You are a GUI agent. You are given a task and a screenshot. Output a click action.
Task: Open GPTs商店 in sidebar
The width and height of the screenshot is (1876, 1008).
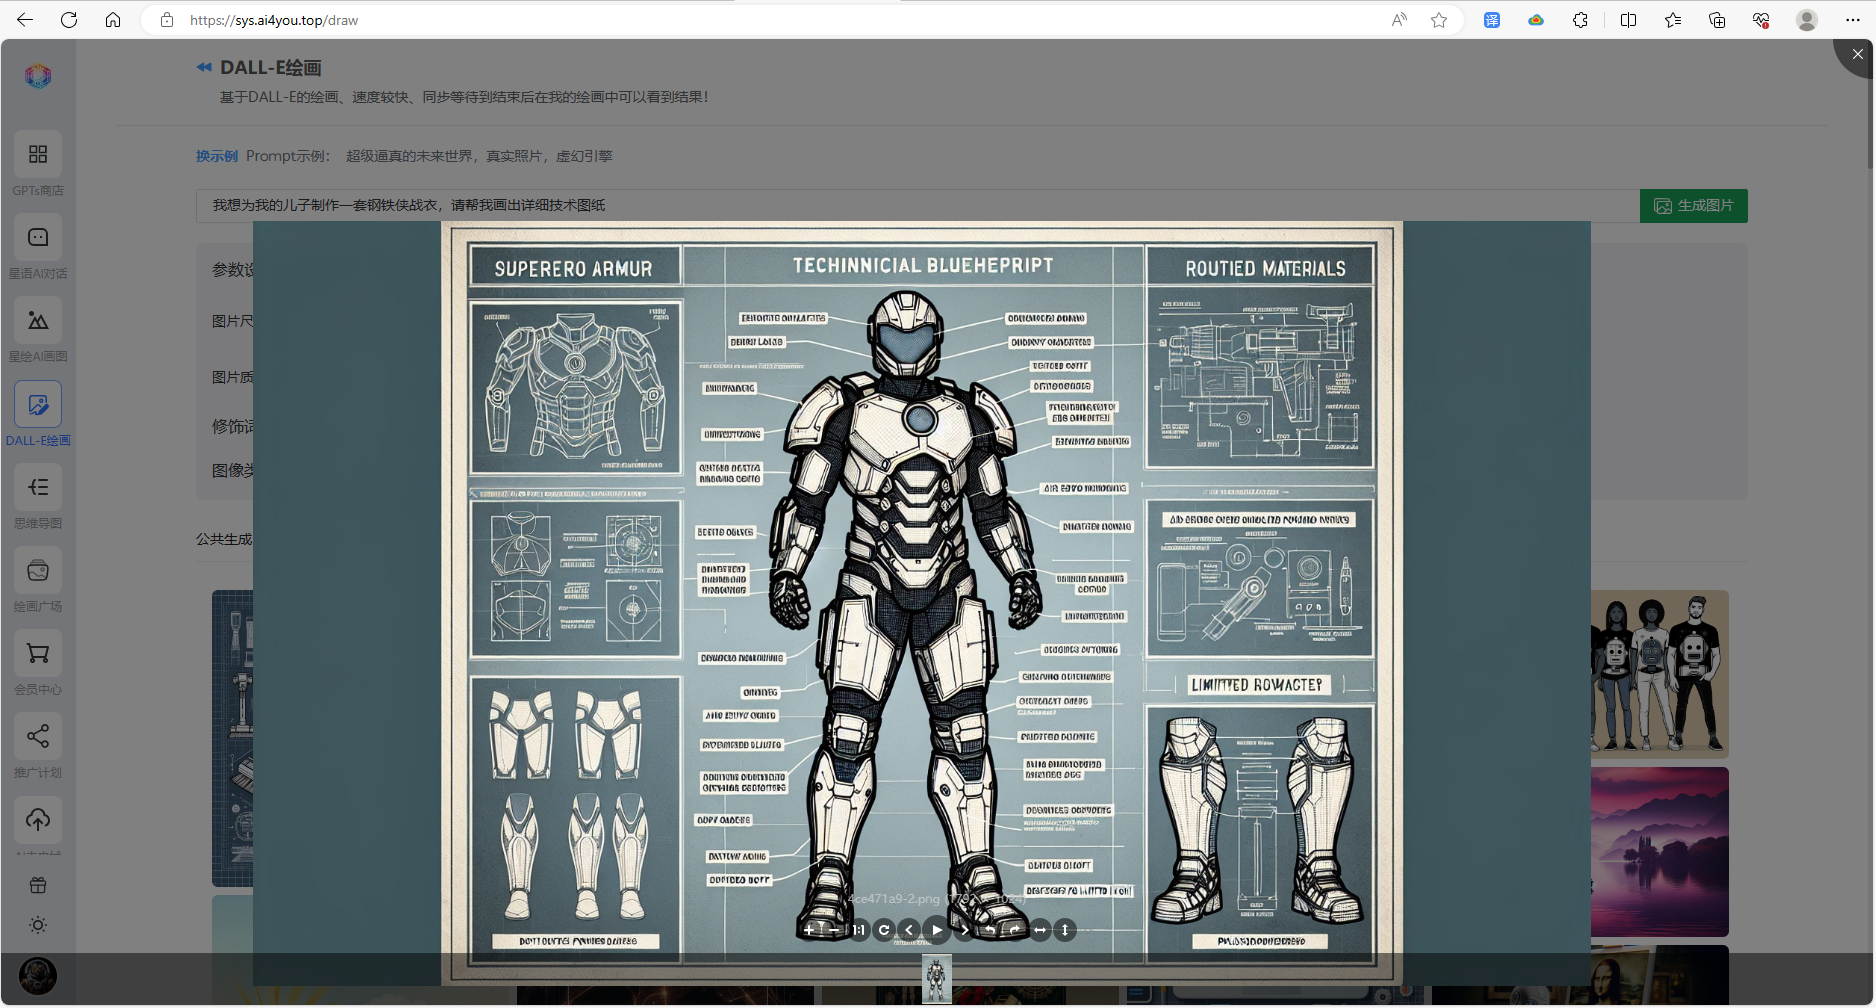pyautogui.click(x=38, y=165)
